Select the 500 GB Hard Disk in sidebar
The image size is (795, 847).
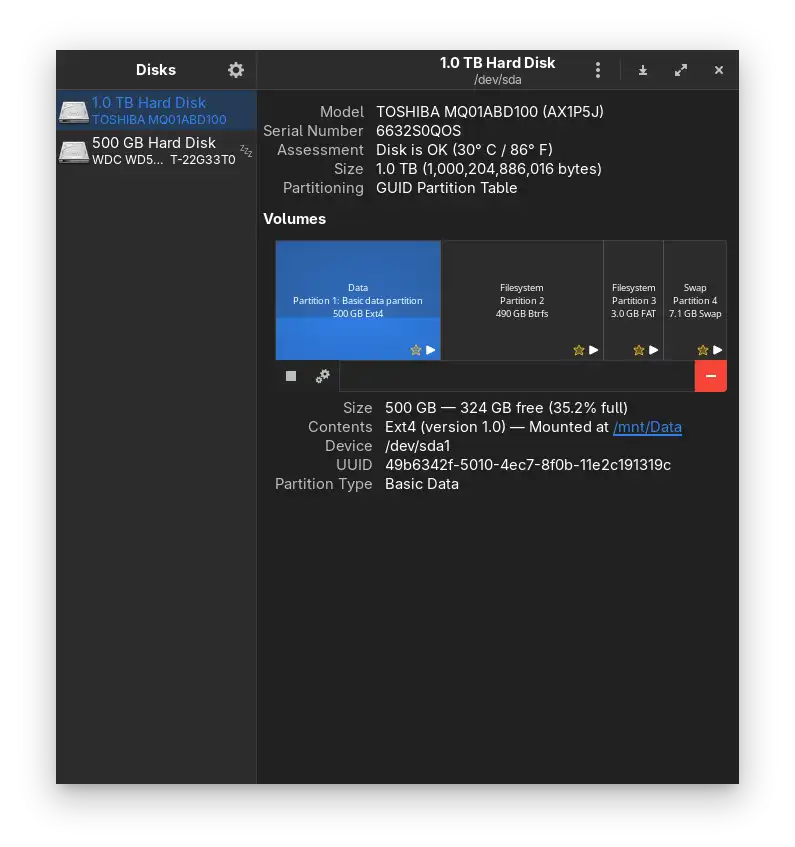[x=155, y=151]
